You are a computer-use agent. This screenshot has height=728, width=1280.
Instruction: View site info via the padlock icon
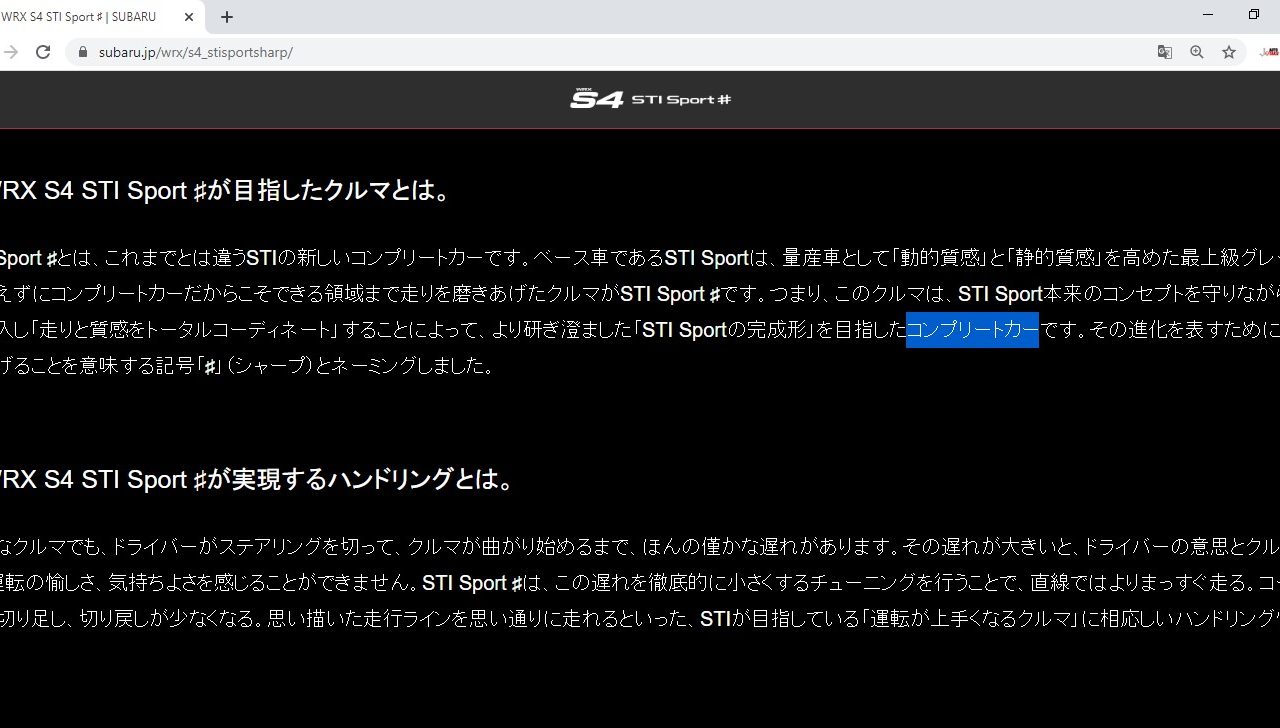(82, 52)
